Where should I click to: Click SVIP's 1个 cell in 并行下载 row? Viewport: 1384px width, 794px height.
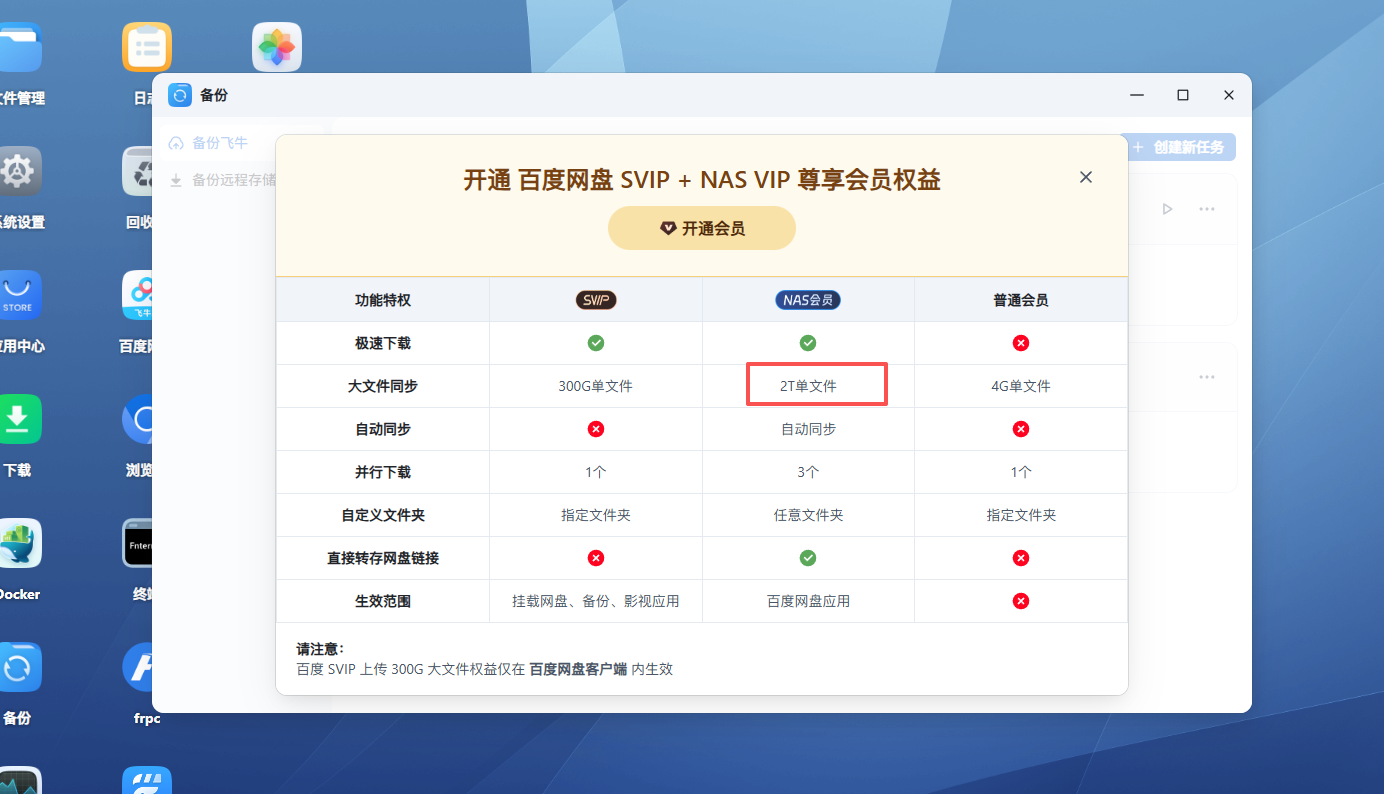pyautogui.click(x=596, y=472)
